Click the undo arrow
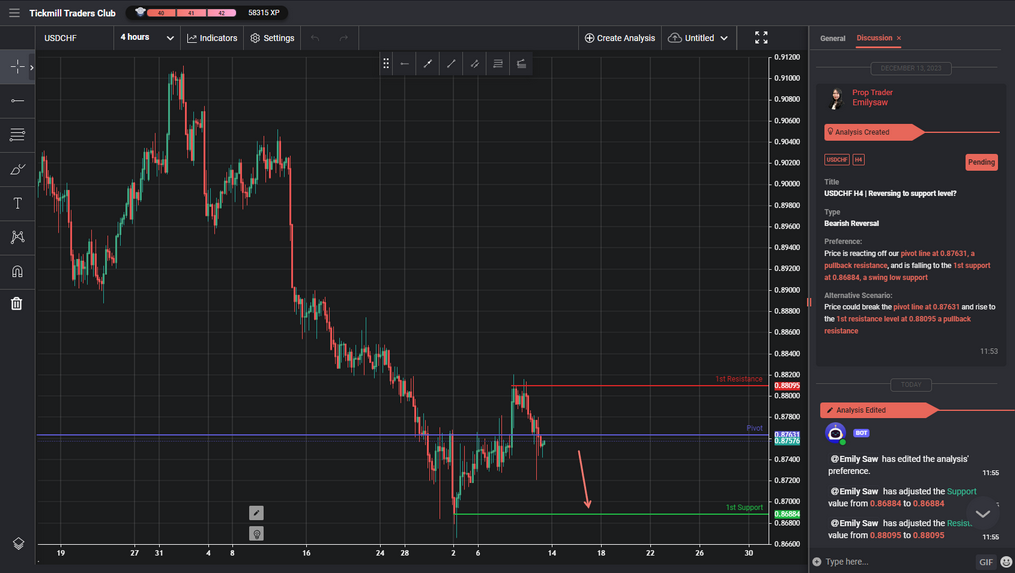Viewport: 1015px width, 573px height. coord(315,38)
